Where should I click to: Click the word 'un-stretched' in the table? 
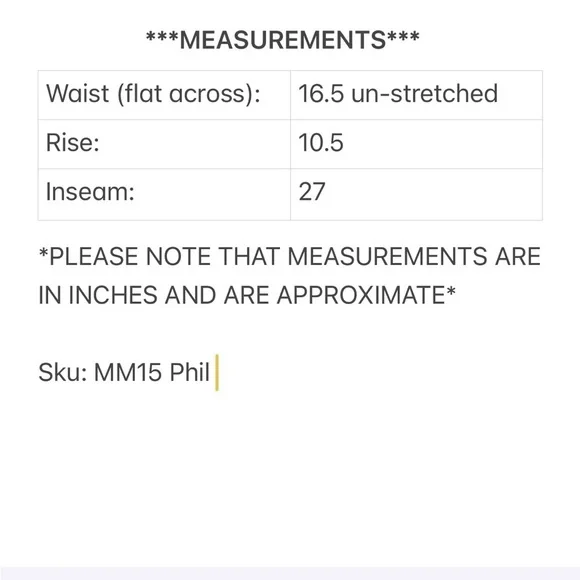[424, 93]
